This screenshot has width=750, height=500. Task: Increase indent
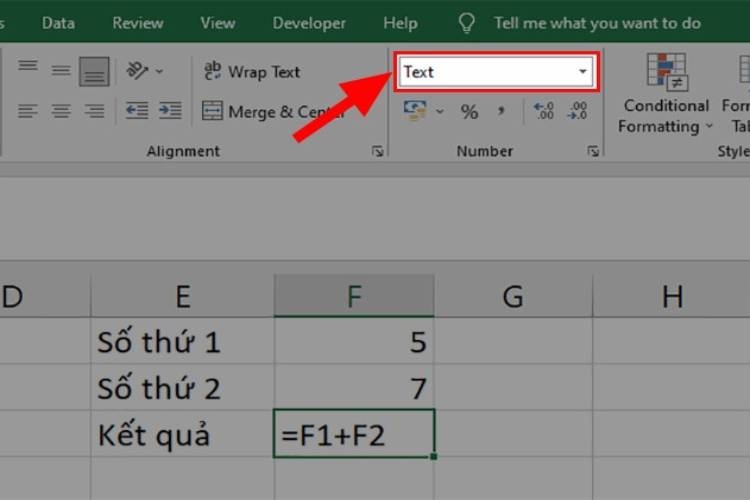[170, 111]
